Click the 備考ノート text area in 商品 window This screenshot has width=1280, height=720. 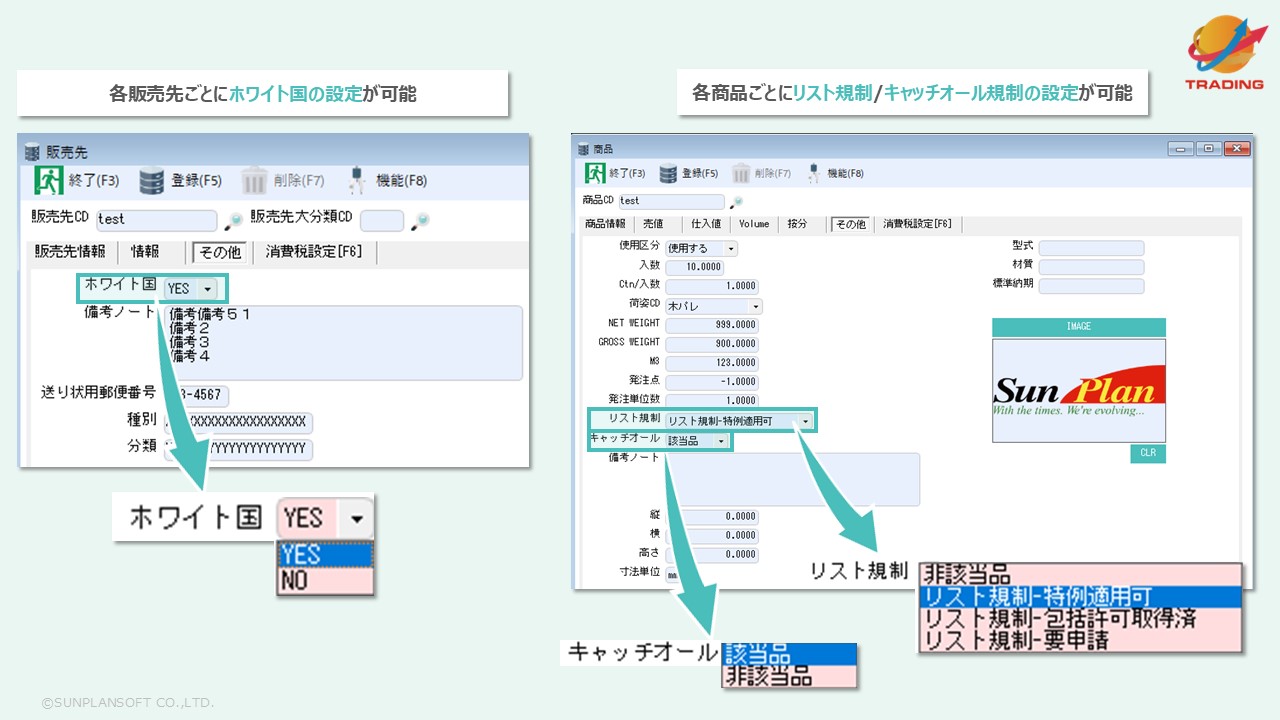(x=792, y=479)
